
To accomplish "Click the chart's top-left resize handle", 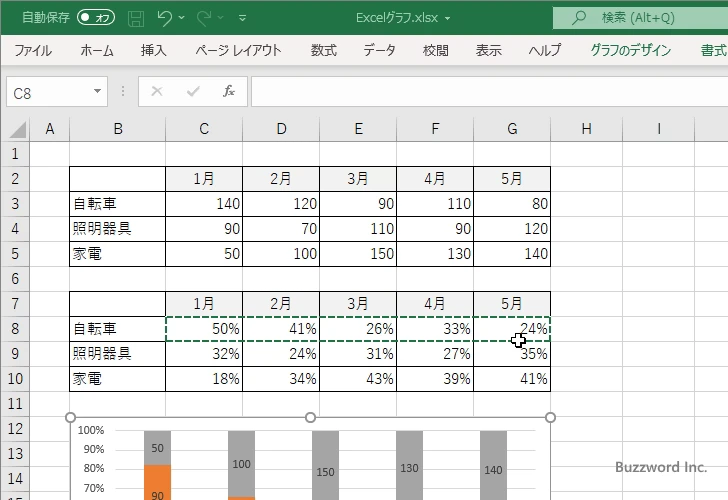I will coord(71,417).
